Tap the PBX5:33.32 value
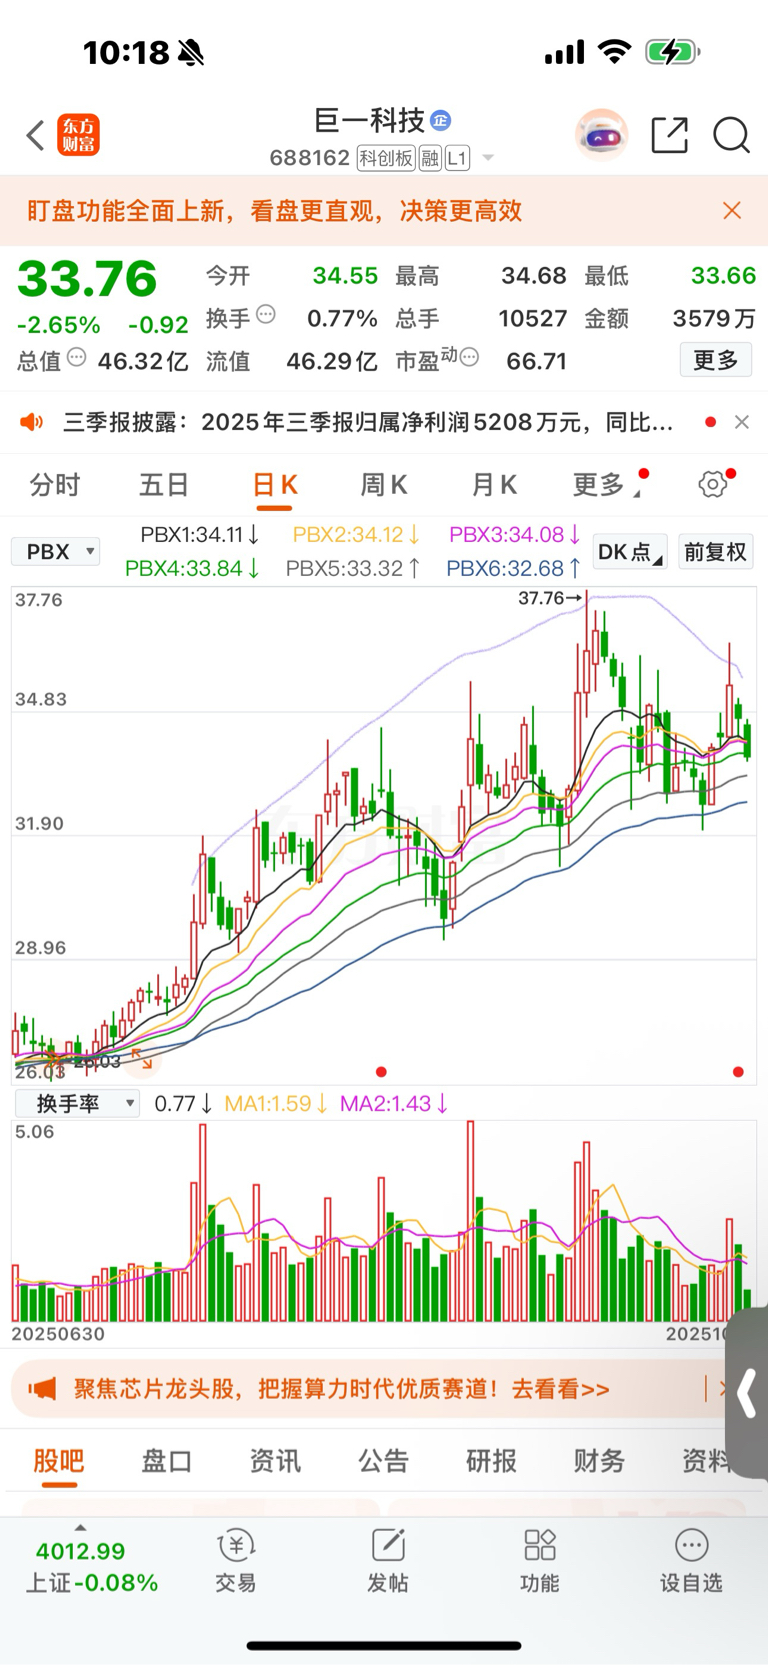Viewport: 768px width, 1665px height. tap(353, 568)
